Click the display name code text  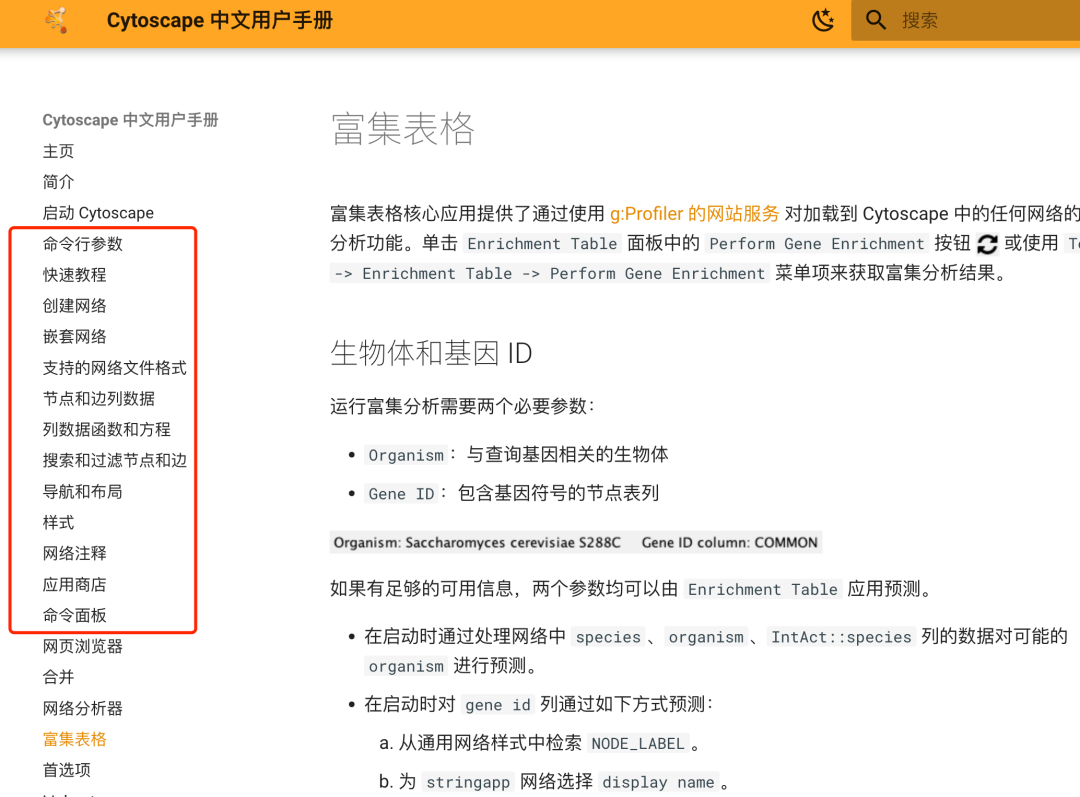(658, 783)
